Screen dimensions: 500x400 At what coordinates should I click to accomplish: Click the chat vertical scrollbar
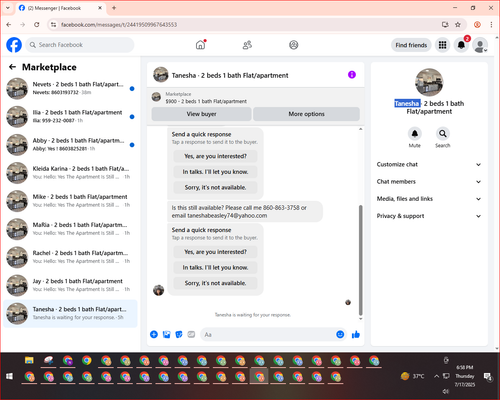click(x=360, y=260)
